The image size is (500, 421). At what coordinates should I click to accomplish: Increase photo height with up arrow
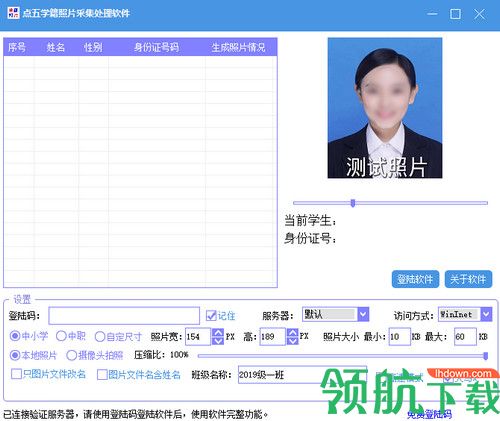(x=293, y=332)
